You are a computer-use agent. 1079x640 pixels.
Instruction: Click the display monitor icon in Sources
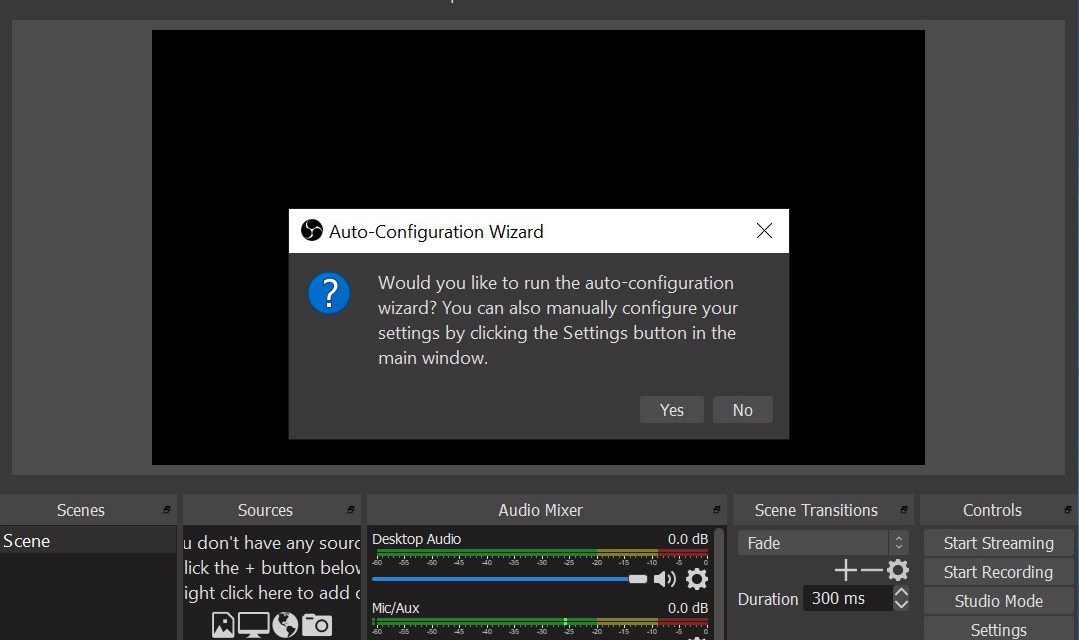tap(253, 625)
